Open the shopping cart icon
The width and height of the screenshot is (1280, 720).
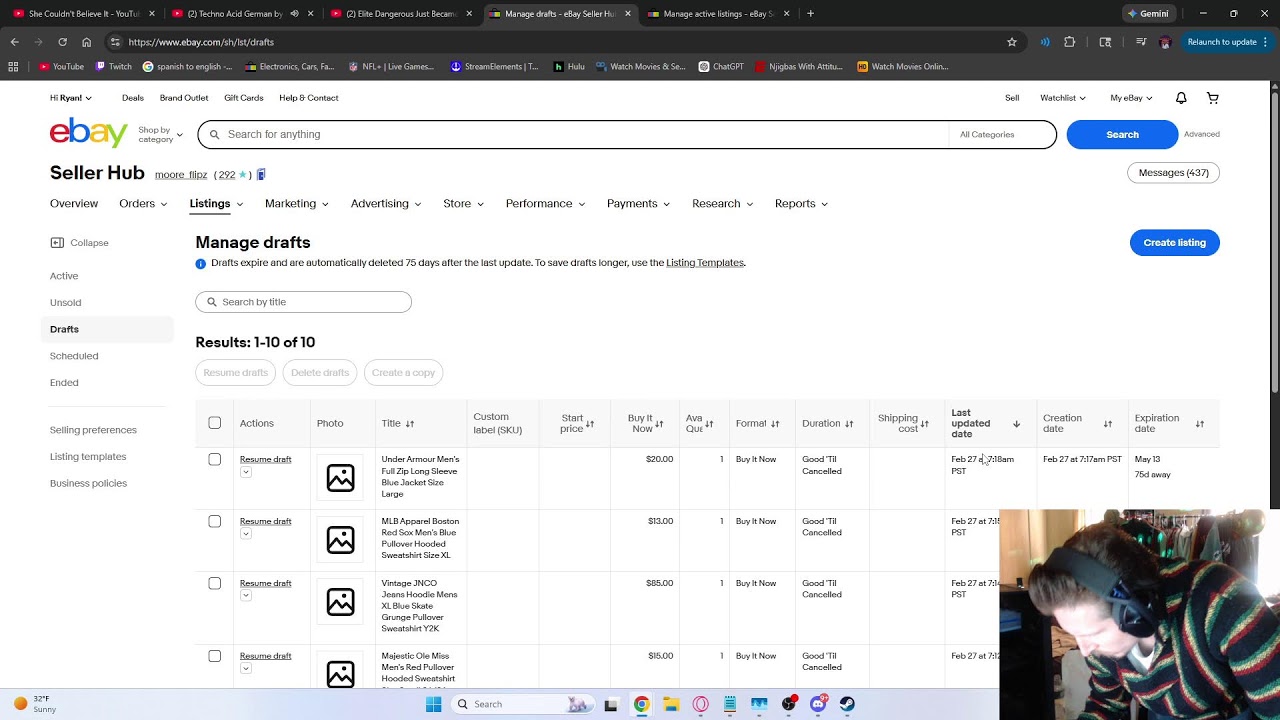pos(1213,98)
